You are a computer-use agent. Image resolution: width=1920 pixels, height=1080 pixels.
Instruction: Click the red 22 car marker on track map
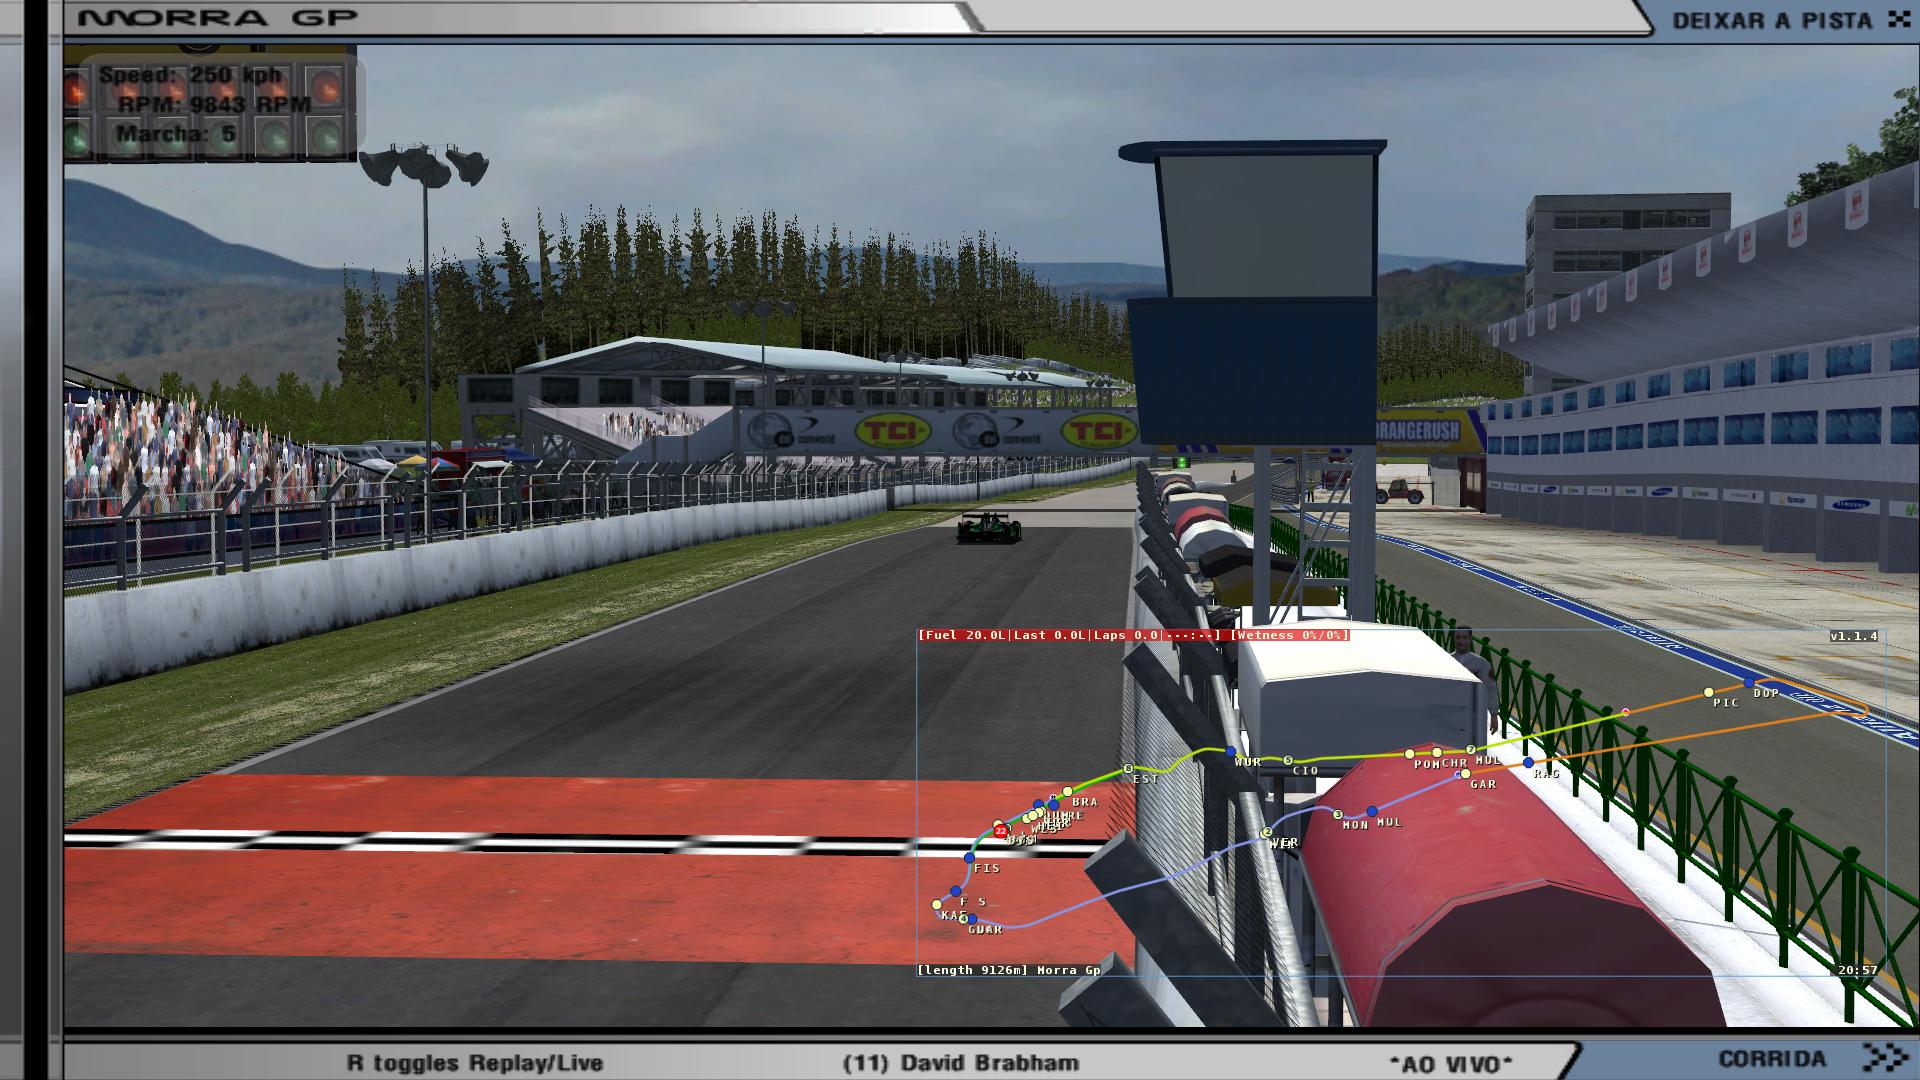1000,831
